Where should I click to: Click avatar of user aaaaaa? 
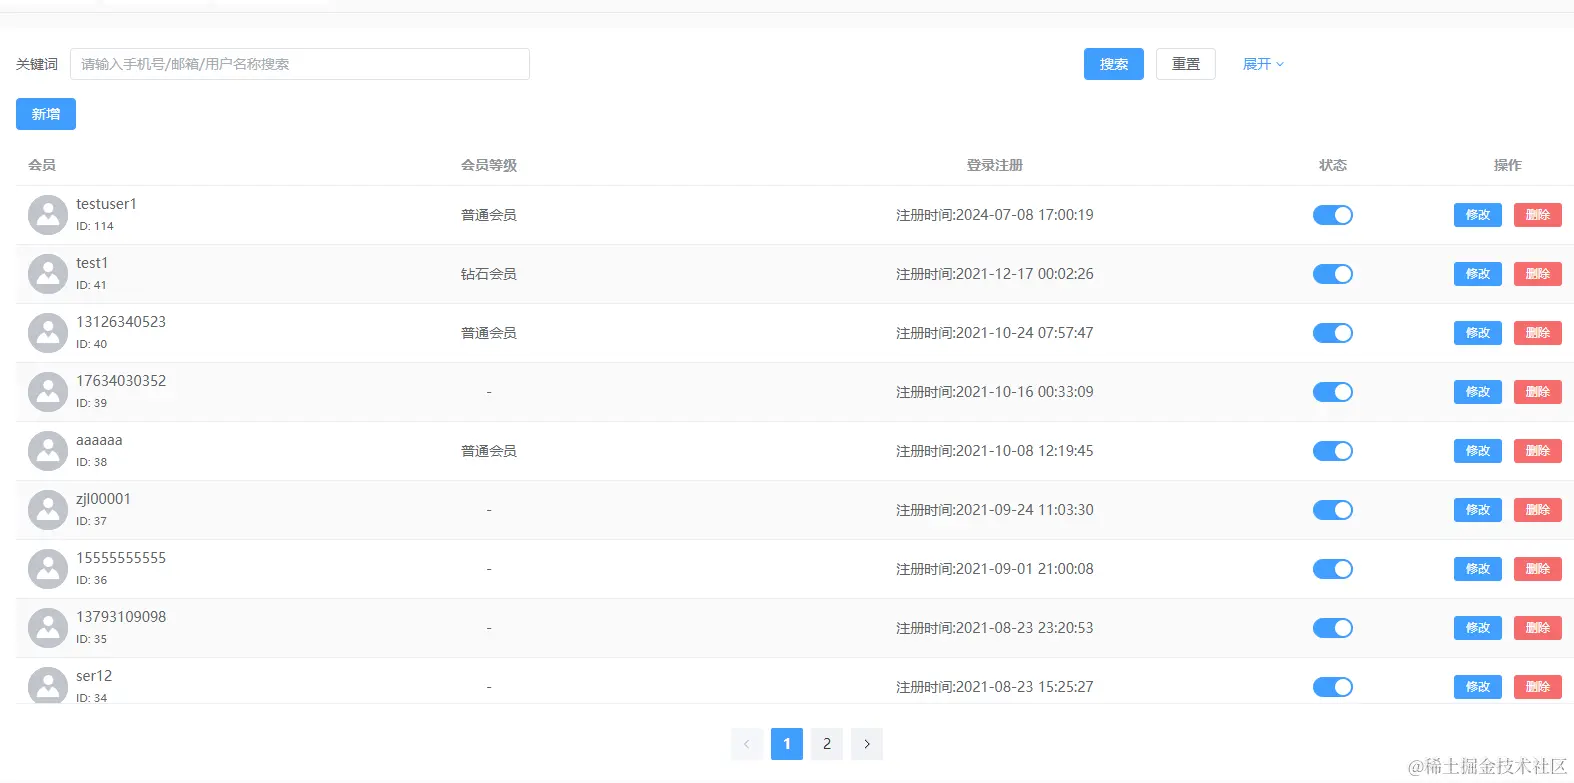pyautogui.click(x=48, y=451)
